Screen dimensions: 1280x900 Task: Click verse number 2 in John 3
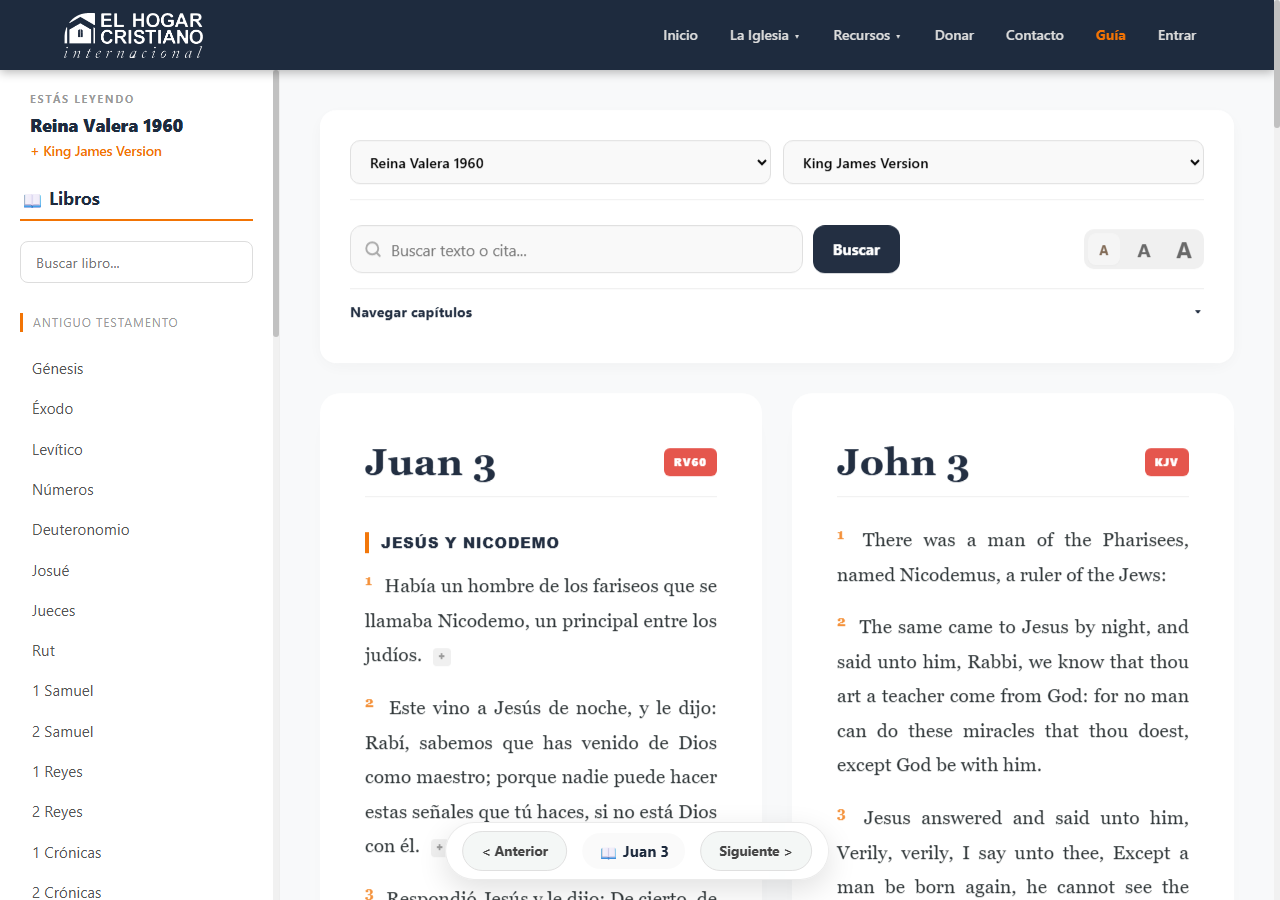point(841,622)
